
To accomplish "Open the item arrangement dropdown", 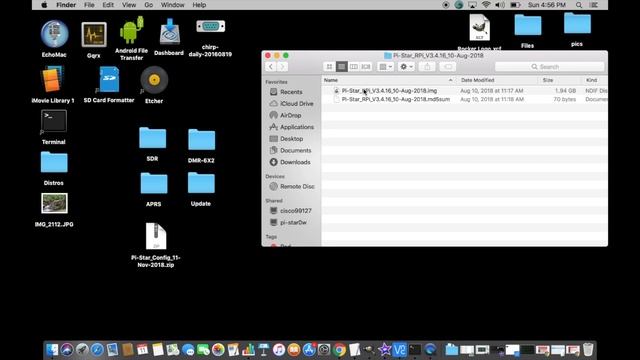I will (385, 67).
